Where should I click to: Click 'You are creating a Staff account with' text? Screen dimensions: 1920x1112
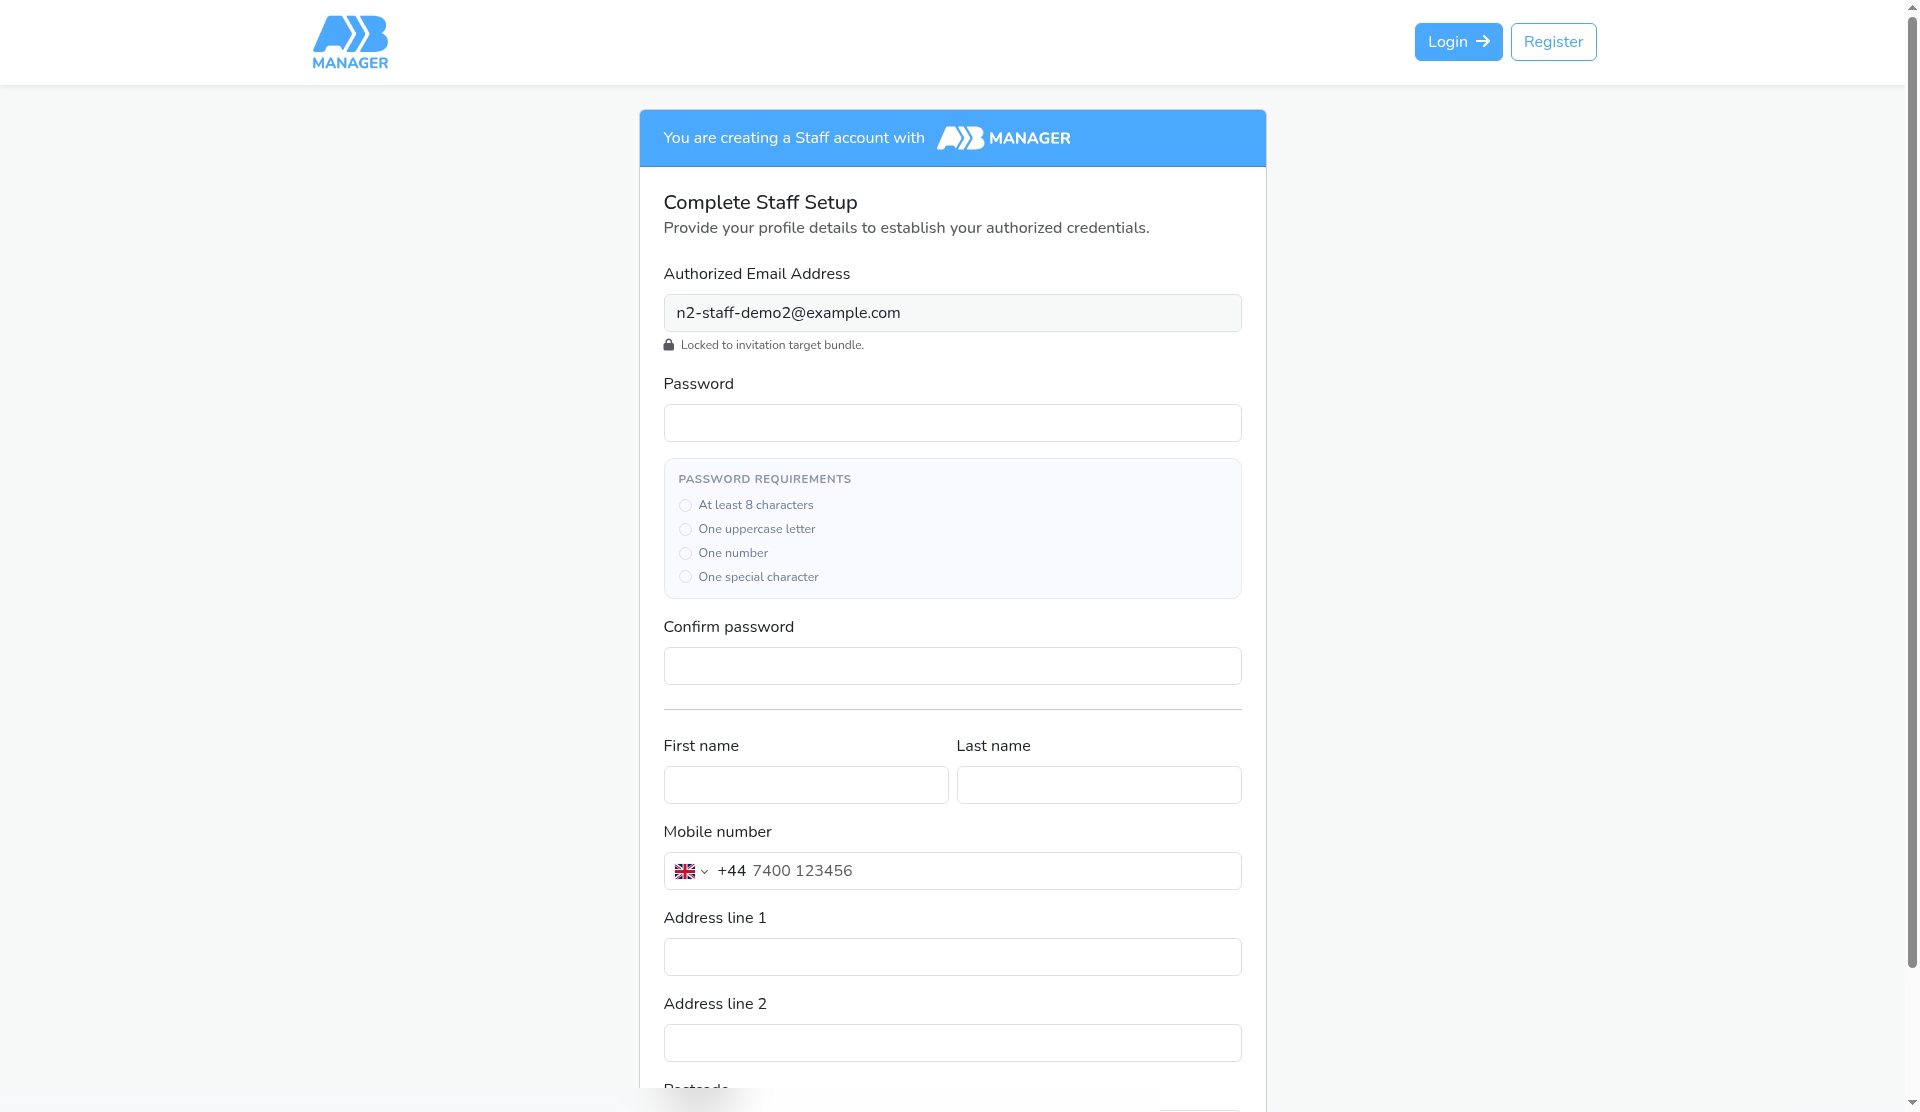794,138
